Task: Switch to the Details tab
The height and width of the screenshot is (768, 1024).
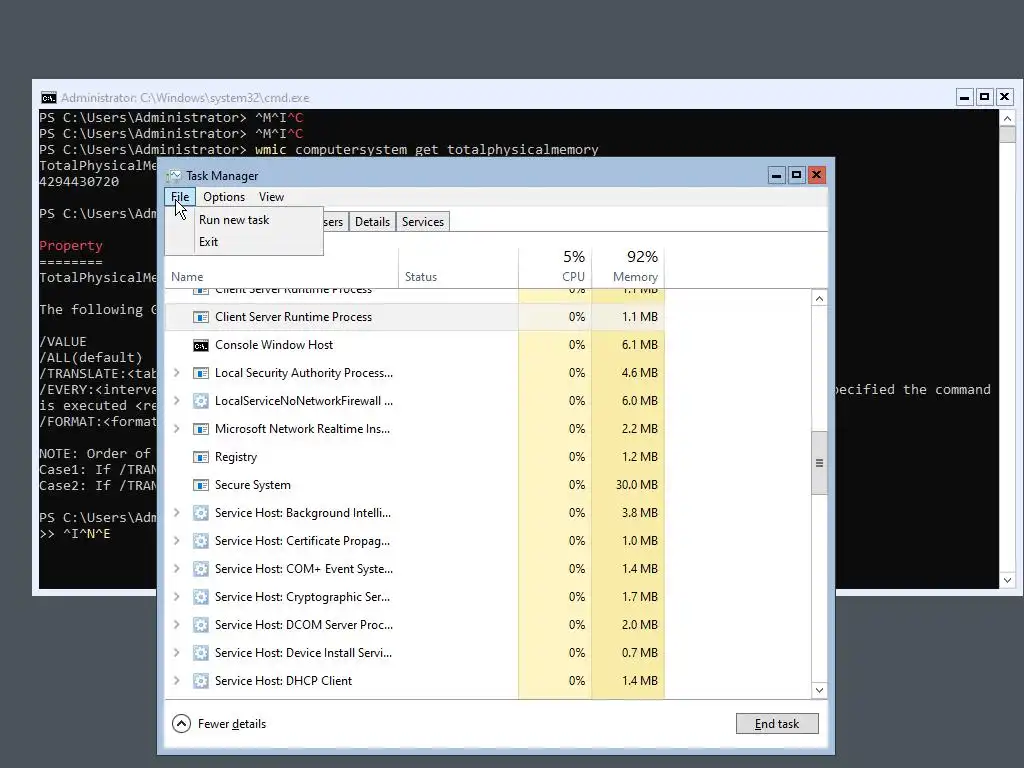Action: click(372, 221)
